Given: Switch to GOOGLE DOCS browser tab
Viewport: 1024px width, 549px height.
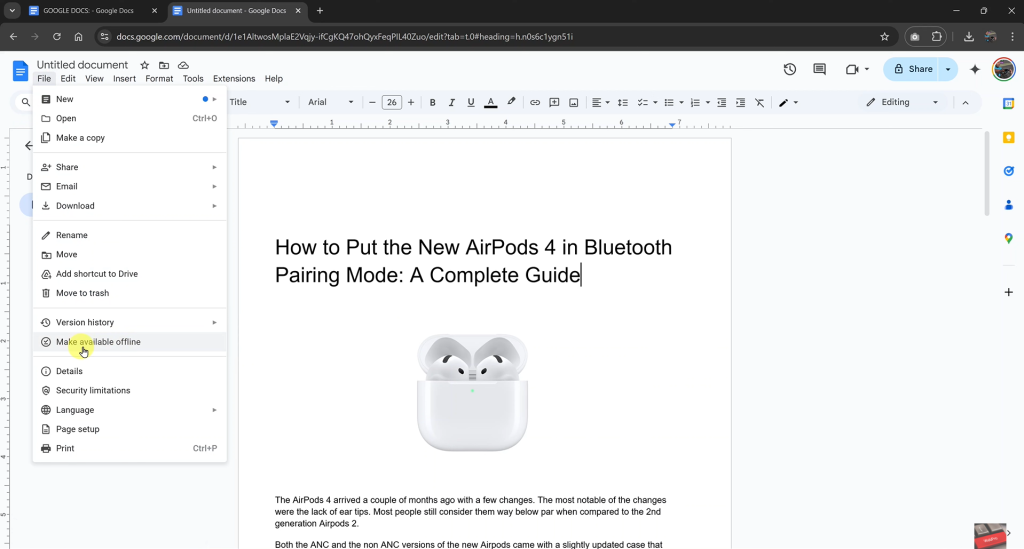Looking at the screenshot, I should pos(93,11).
